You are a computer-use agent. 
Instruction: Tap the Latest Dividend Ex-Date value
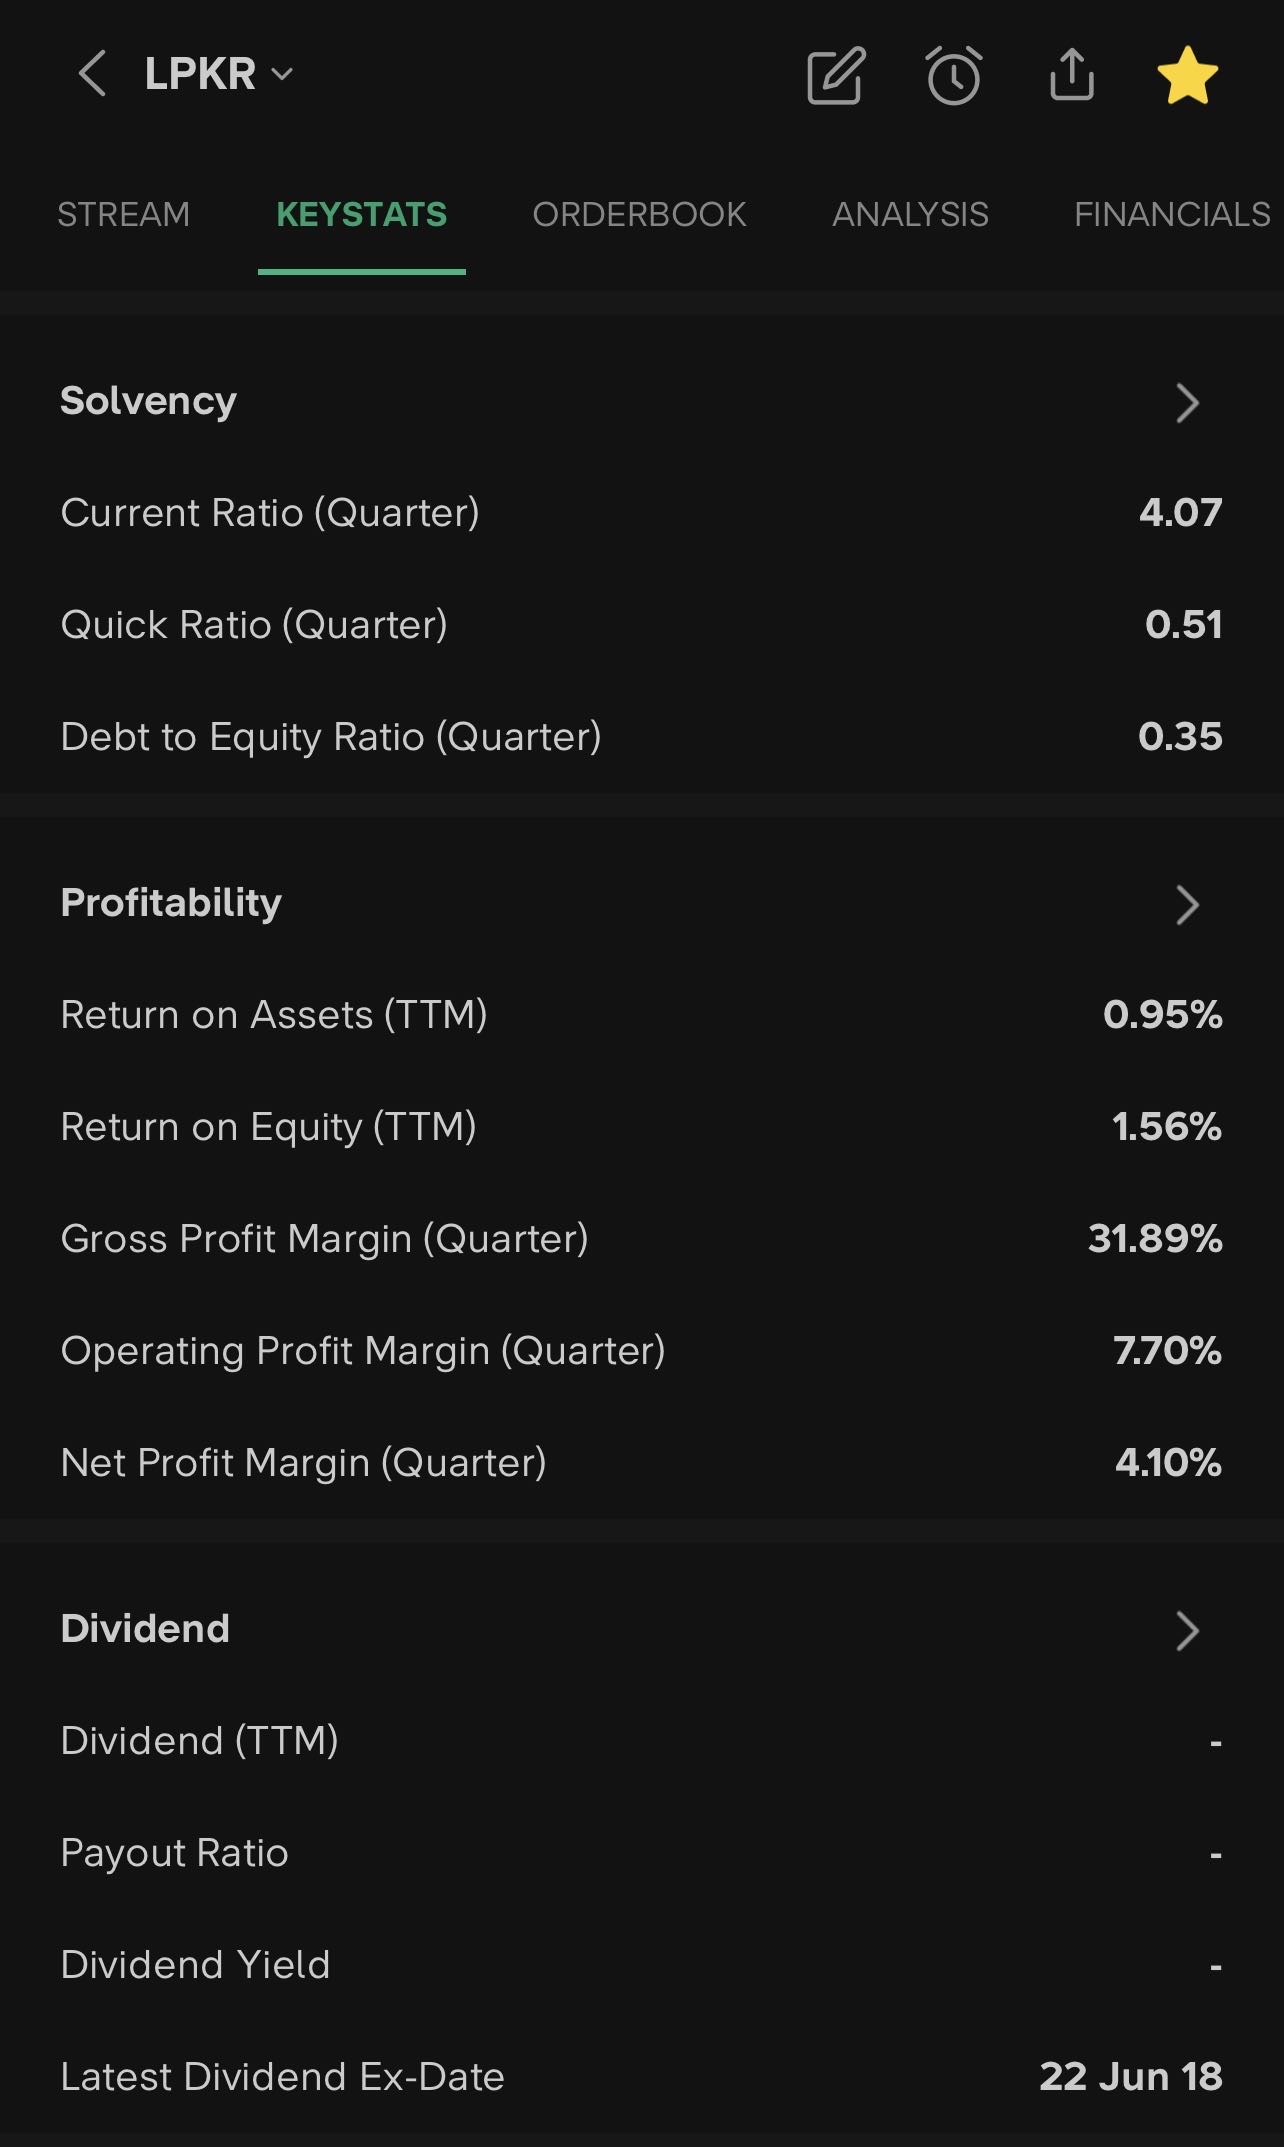tap(1130, 2077)
